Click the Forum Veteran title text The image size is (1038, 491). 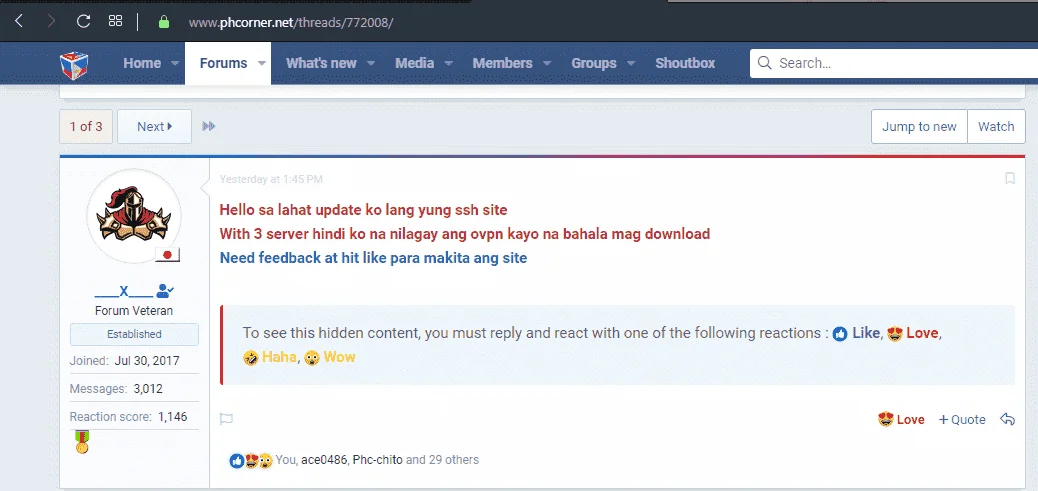click(x=134, y=310)
